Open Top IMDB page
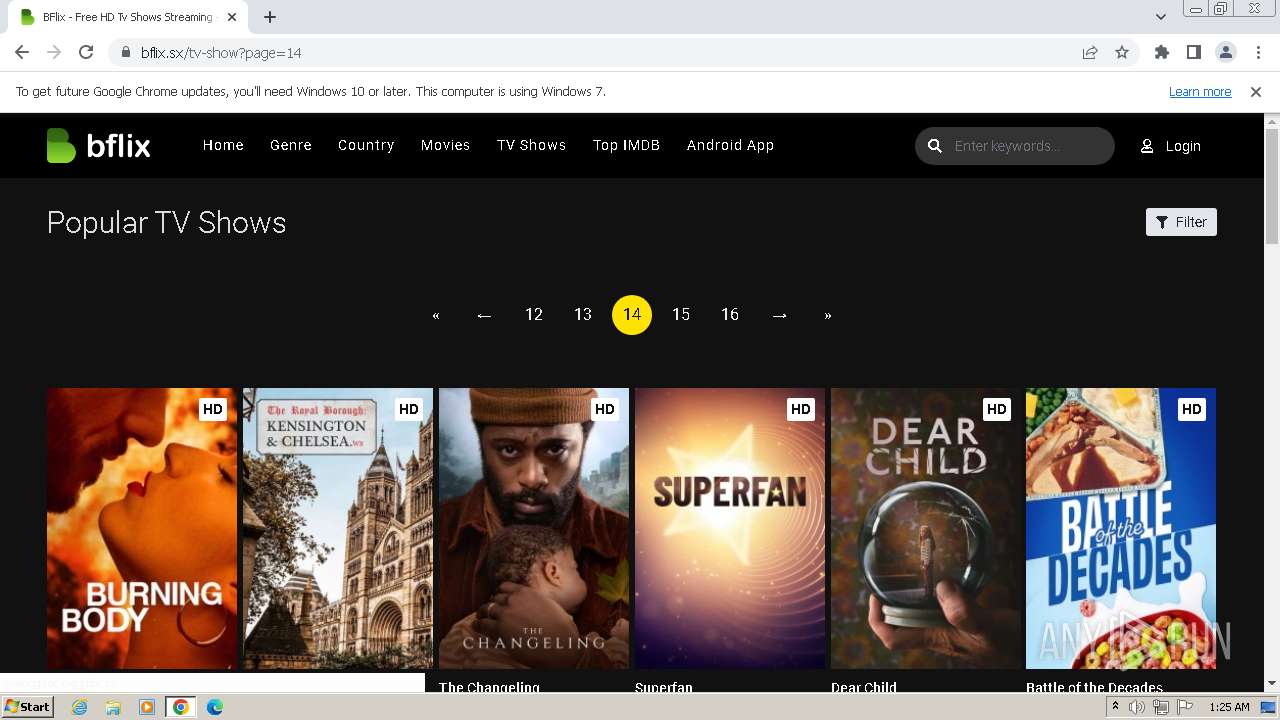Viewport: 1280px width, 720px height. tap(626, 145)
